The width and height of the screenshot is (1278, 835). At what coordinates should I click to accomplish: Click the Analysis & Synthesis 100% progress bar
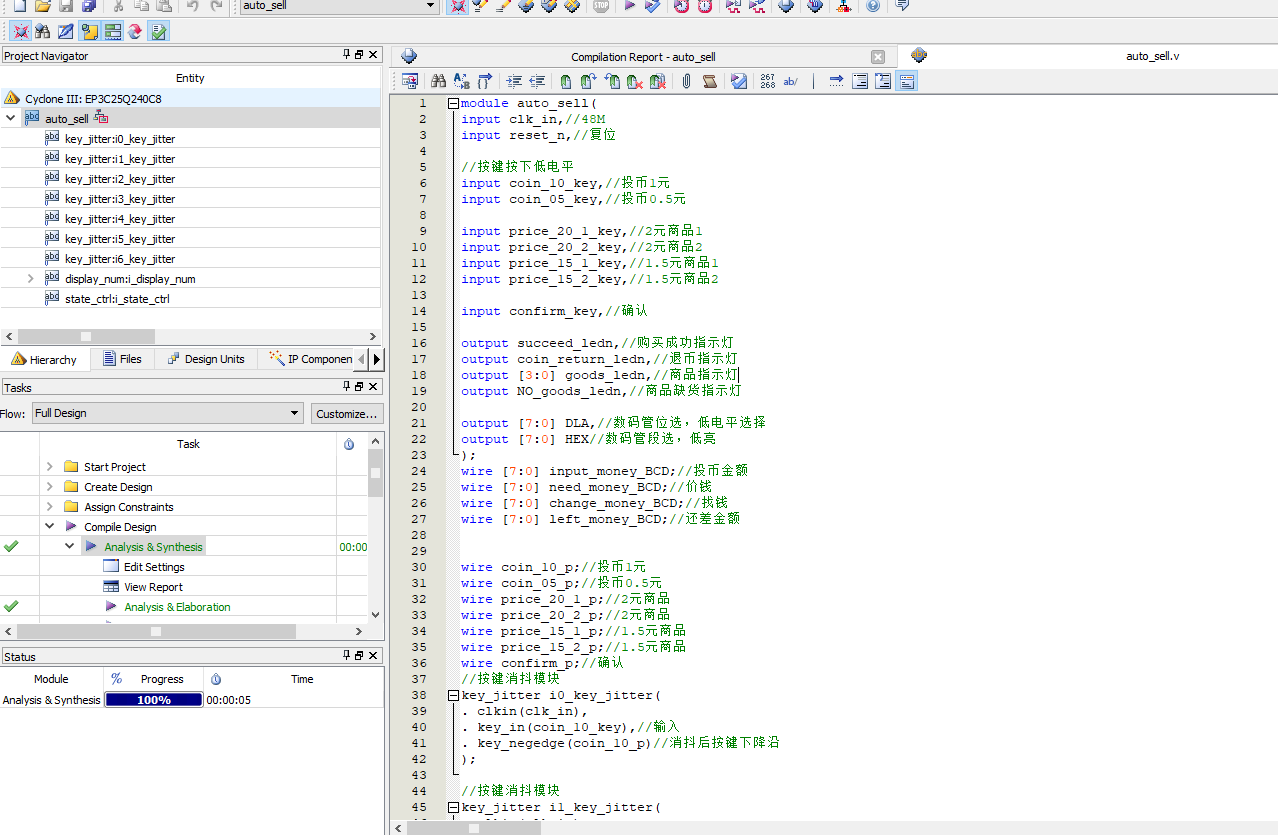[x=153, y=700]
